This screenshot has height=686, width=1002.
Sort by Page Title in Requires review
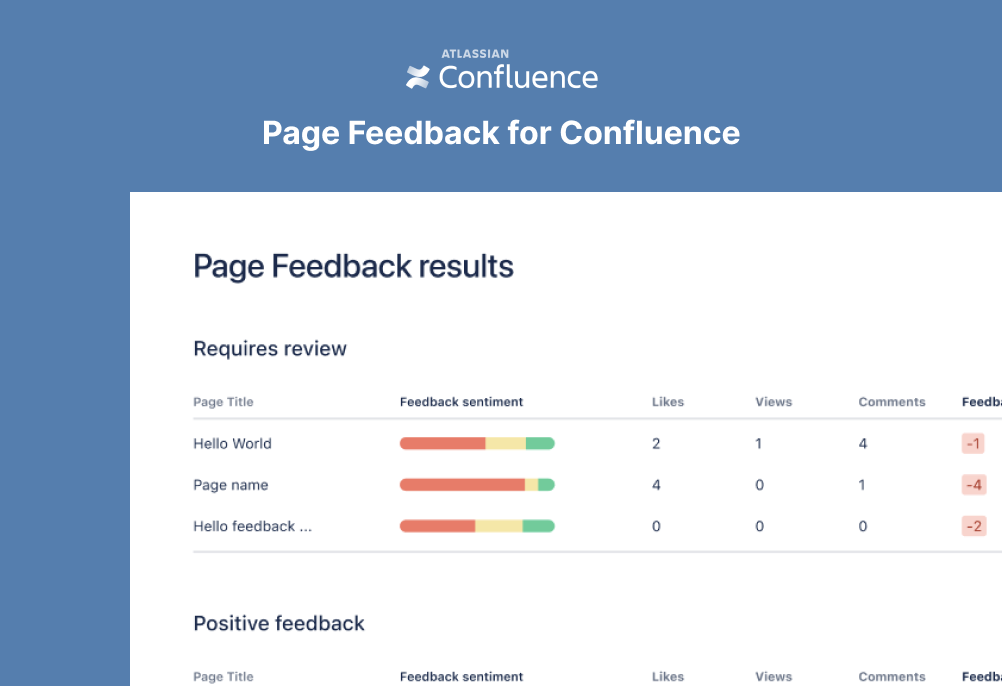coord(224,402)
